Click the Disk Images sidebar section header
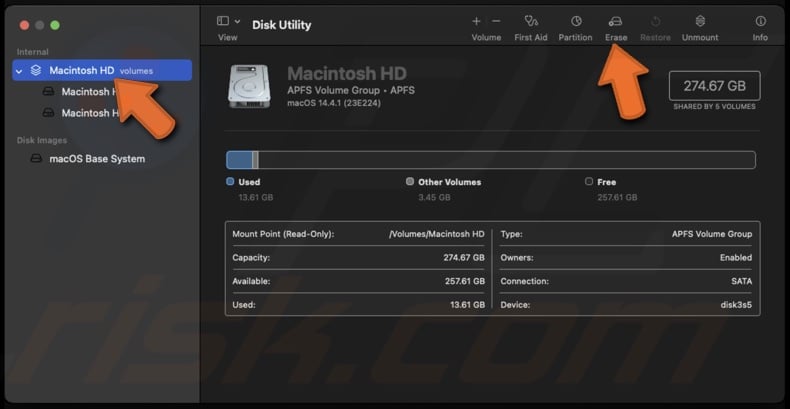 click(42, 140)
